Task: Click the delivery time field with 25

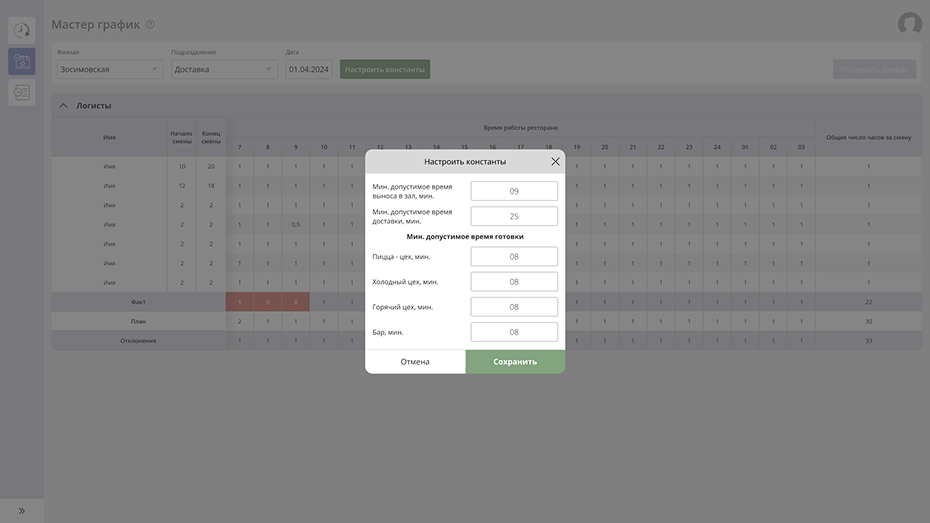Action: (x=514, y=216)
